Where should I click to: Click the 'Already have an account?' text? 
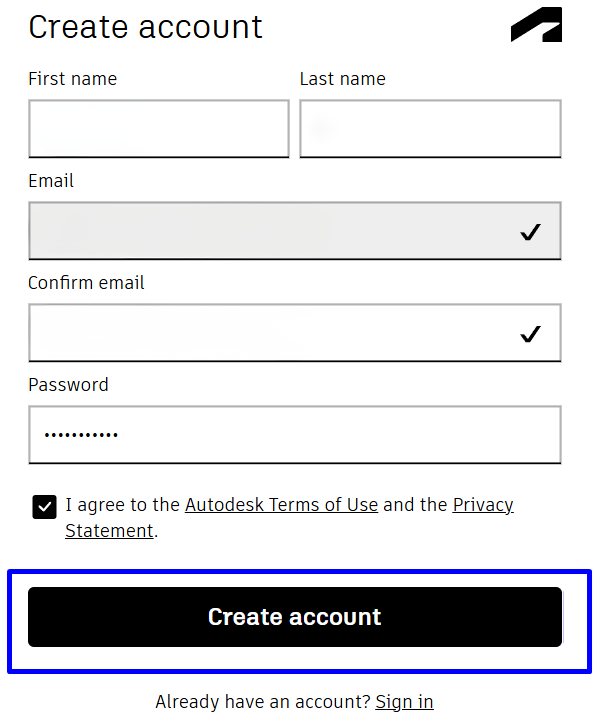(263, 702)
